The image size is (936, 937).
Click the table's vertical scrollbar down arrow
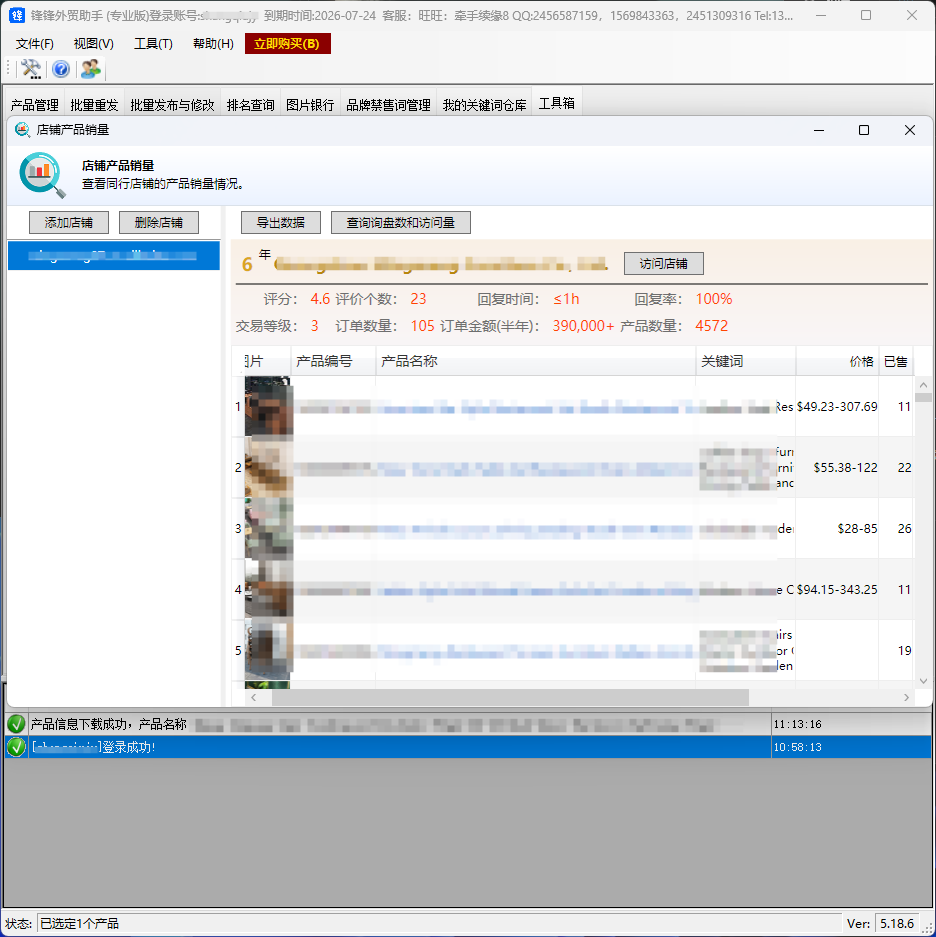[x=923, y=680]
